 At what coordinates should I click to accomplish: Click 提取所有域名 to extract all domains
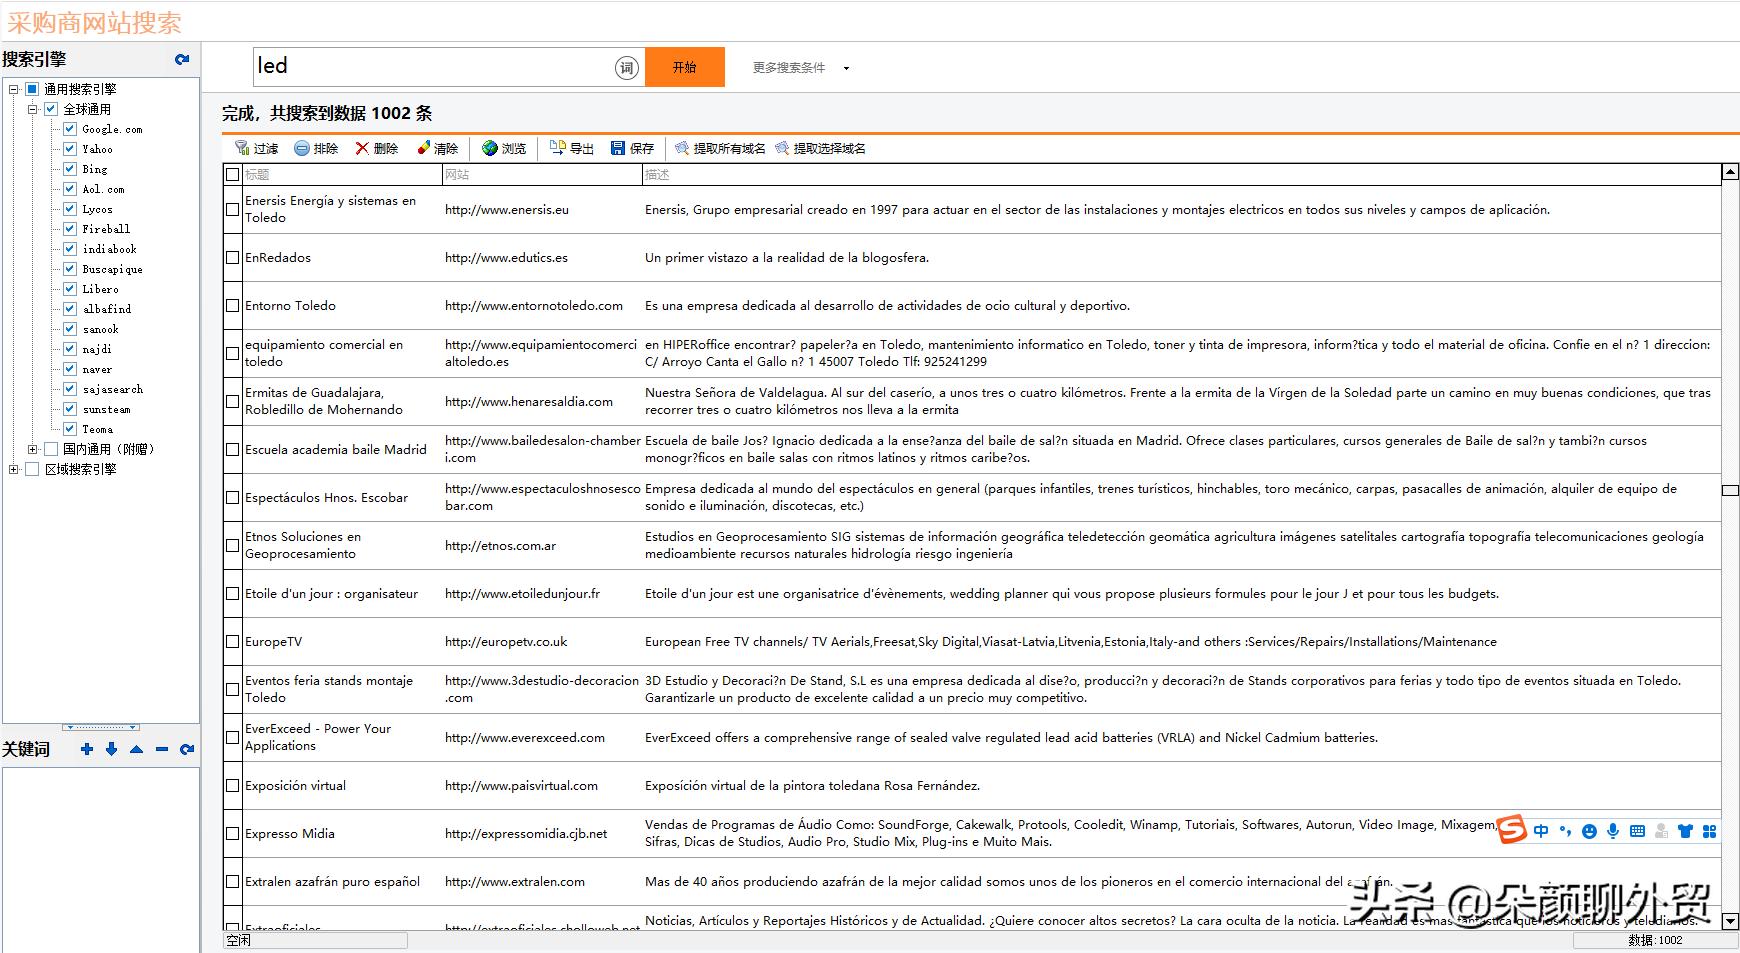point(720,148)
